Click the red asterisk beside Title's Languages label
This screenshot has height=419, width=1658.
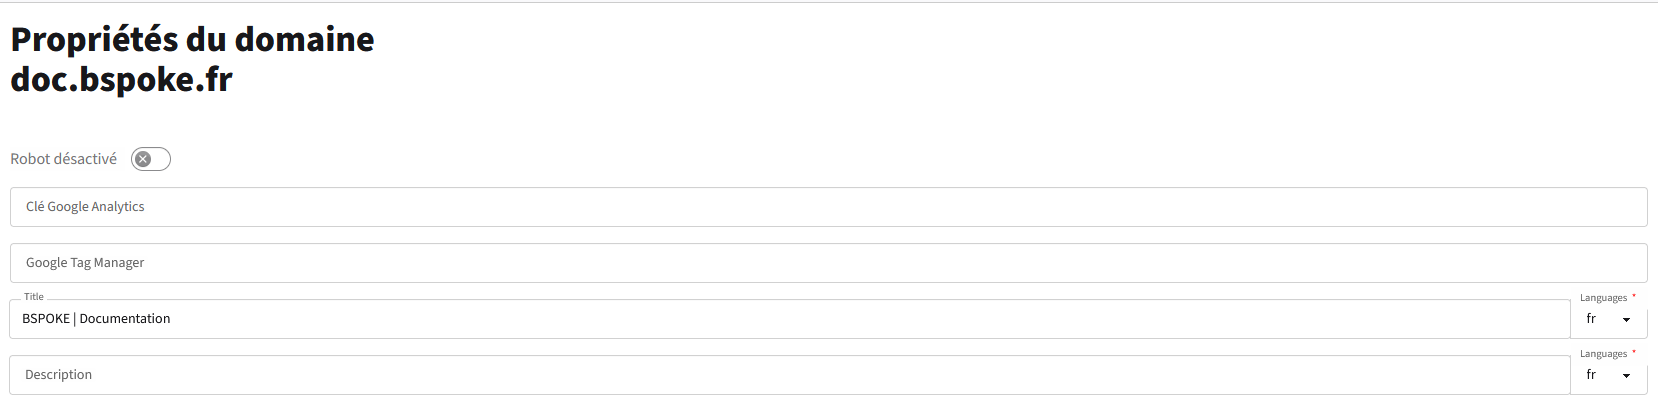tap(1634, 296)
